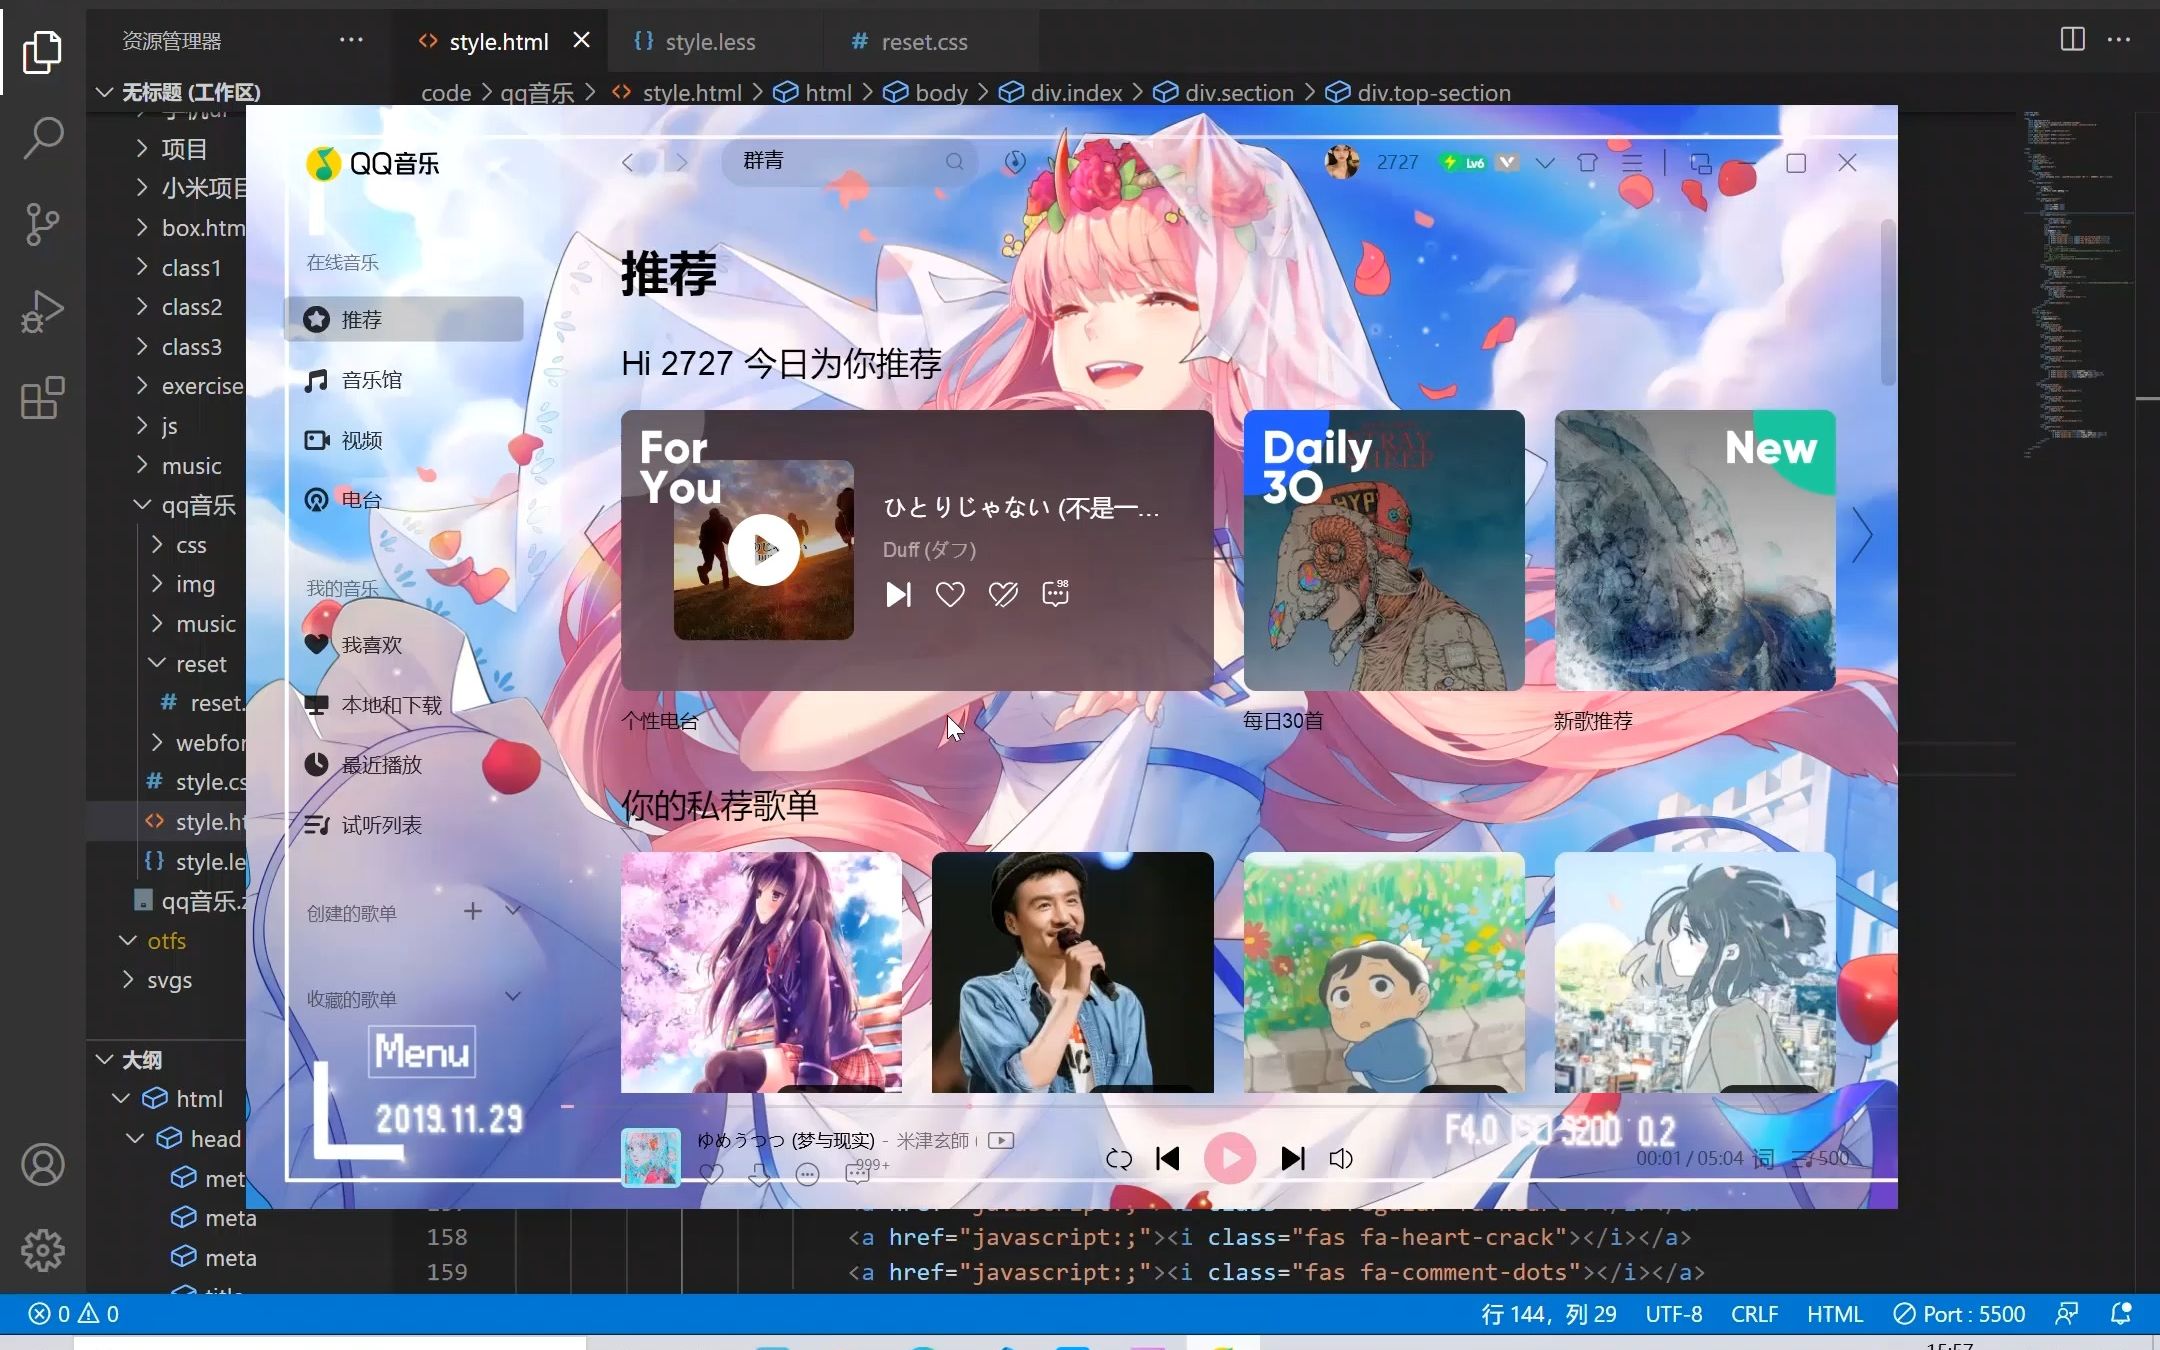Toggle lyrics with the 词 button
The height and width of the screenshot is (1350, 2160).
(x=1763, y=1158)
